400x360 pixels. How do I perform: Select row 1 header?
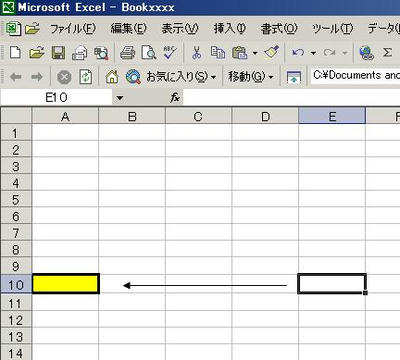tap(16, 133)
